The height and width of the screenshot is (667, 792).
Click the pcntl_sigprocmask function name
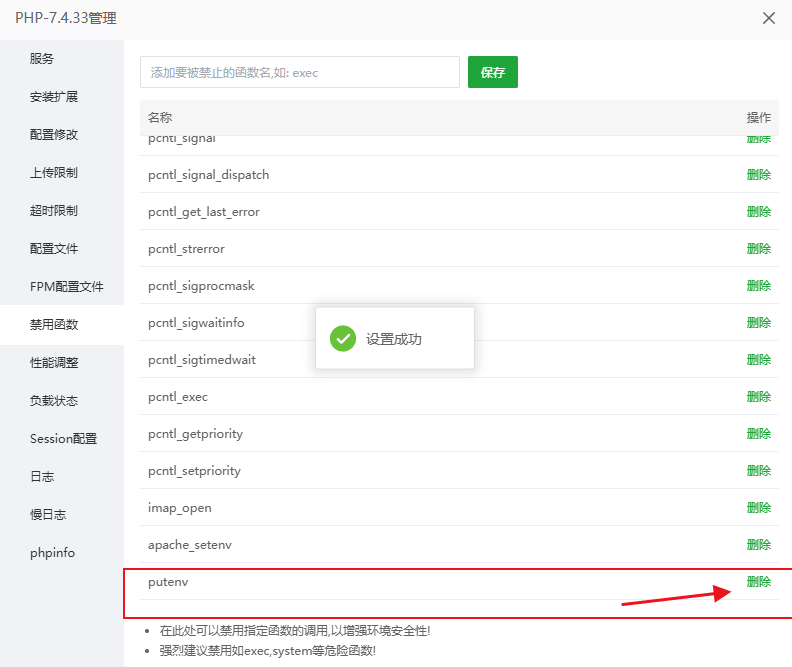201,286
